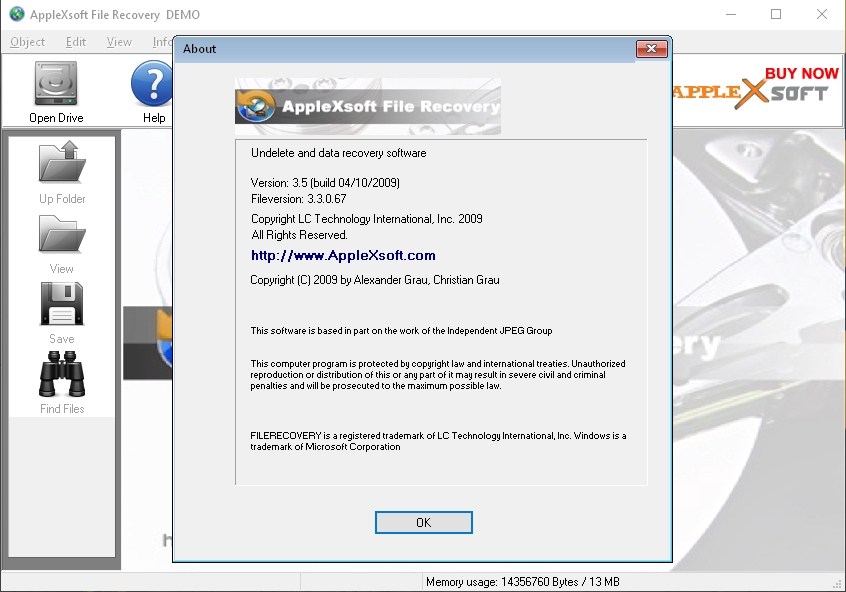The image size is (846, 592).
Task: Click the Open Drive hard disk icon
Action: click(x=56, y=83)
